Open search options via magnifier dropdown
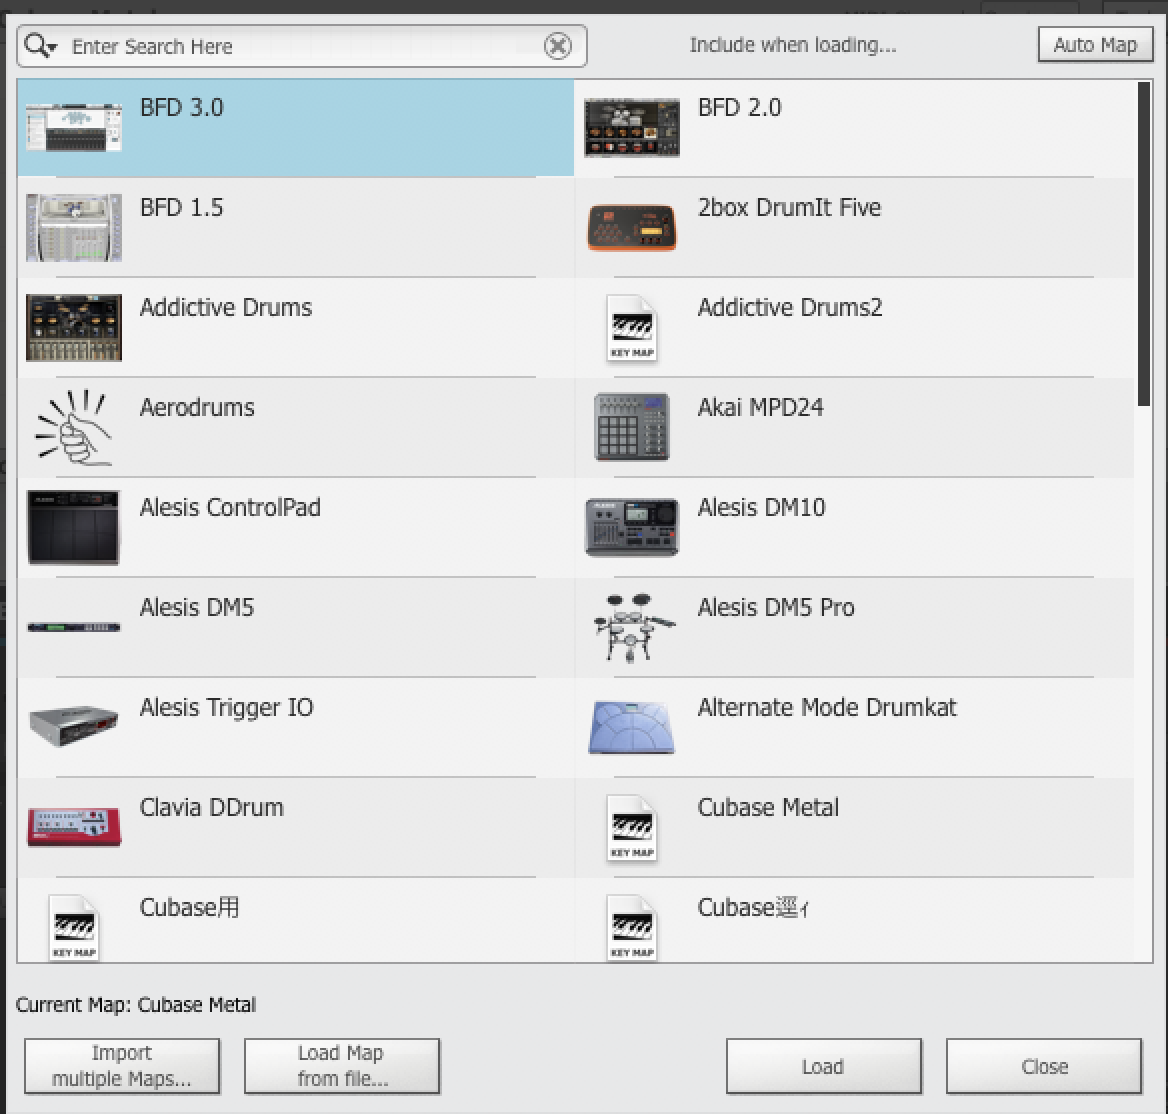This screenshot has width=1168, height=1114. point(40,46)
